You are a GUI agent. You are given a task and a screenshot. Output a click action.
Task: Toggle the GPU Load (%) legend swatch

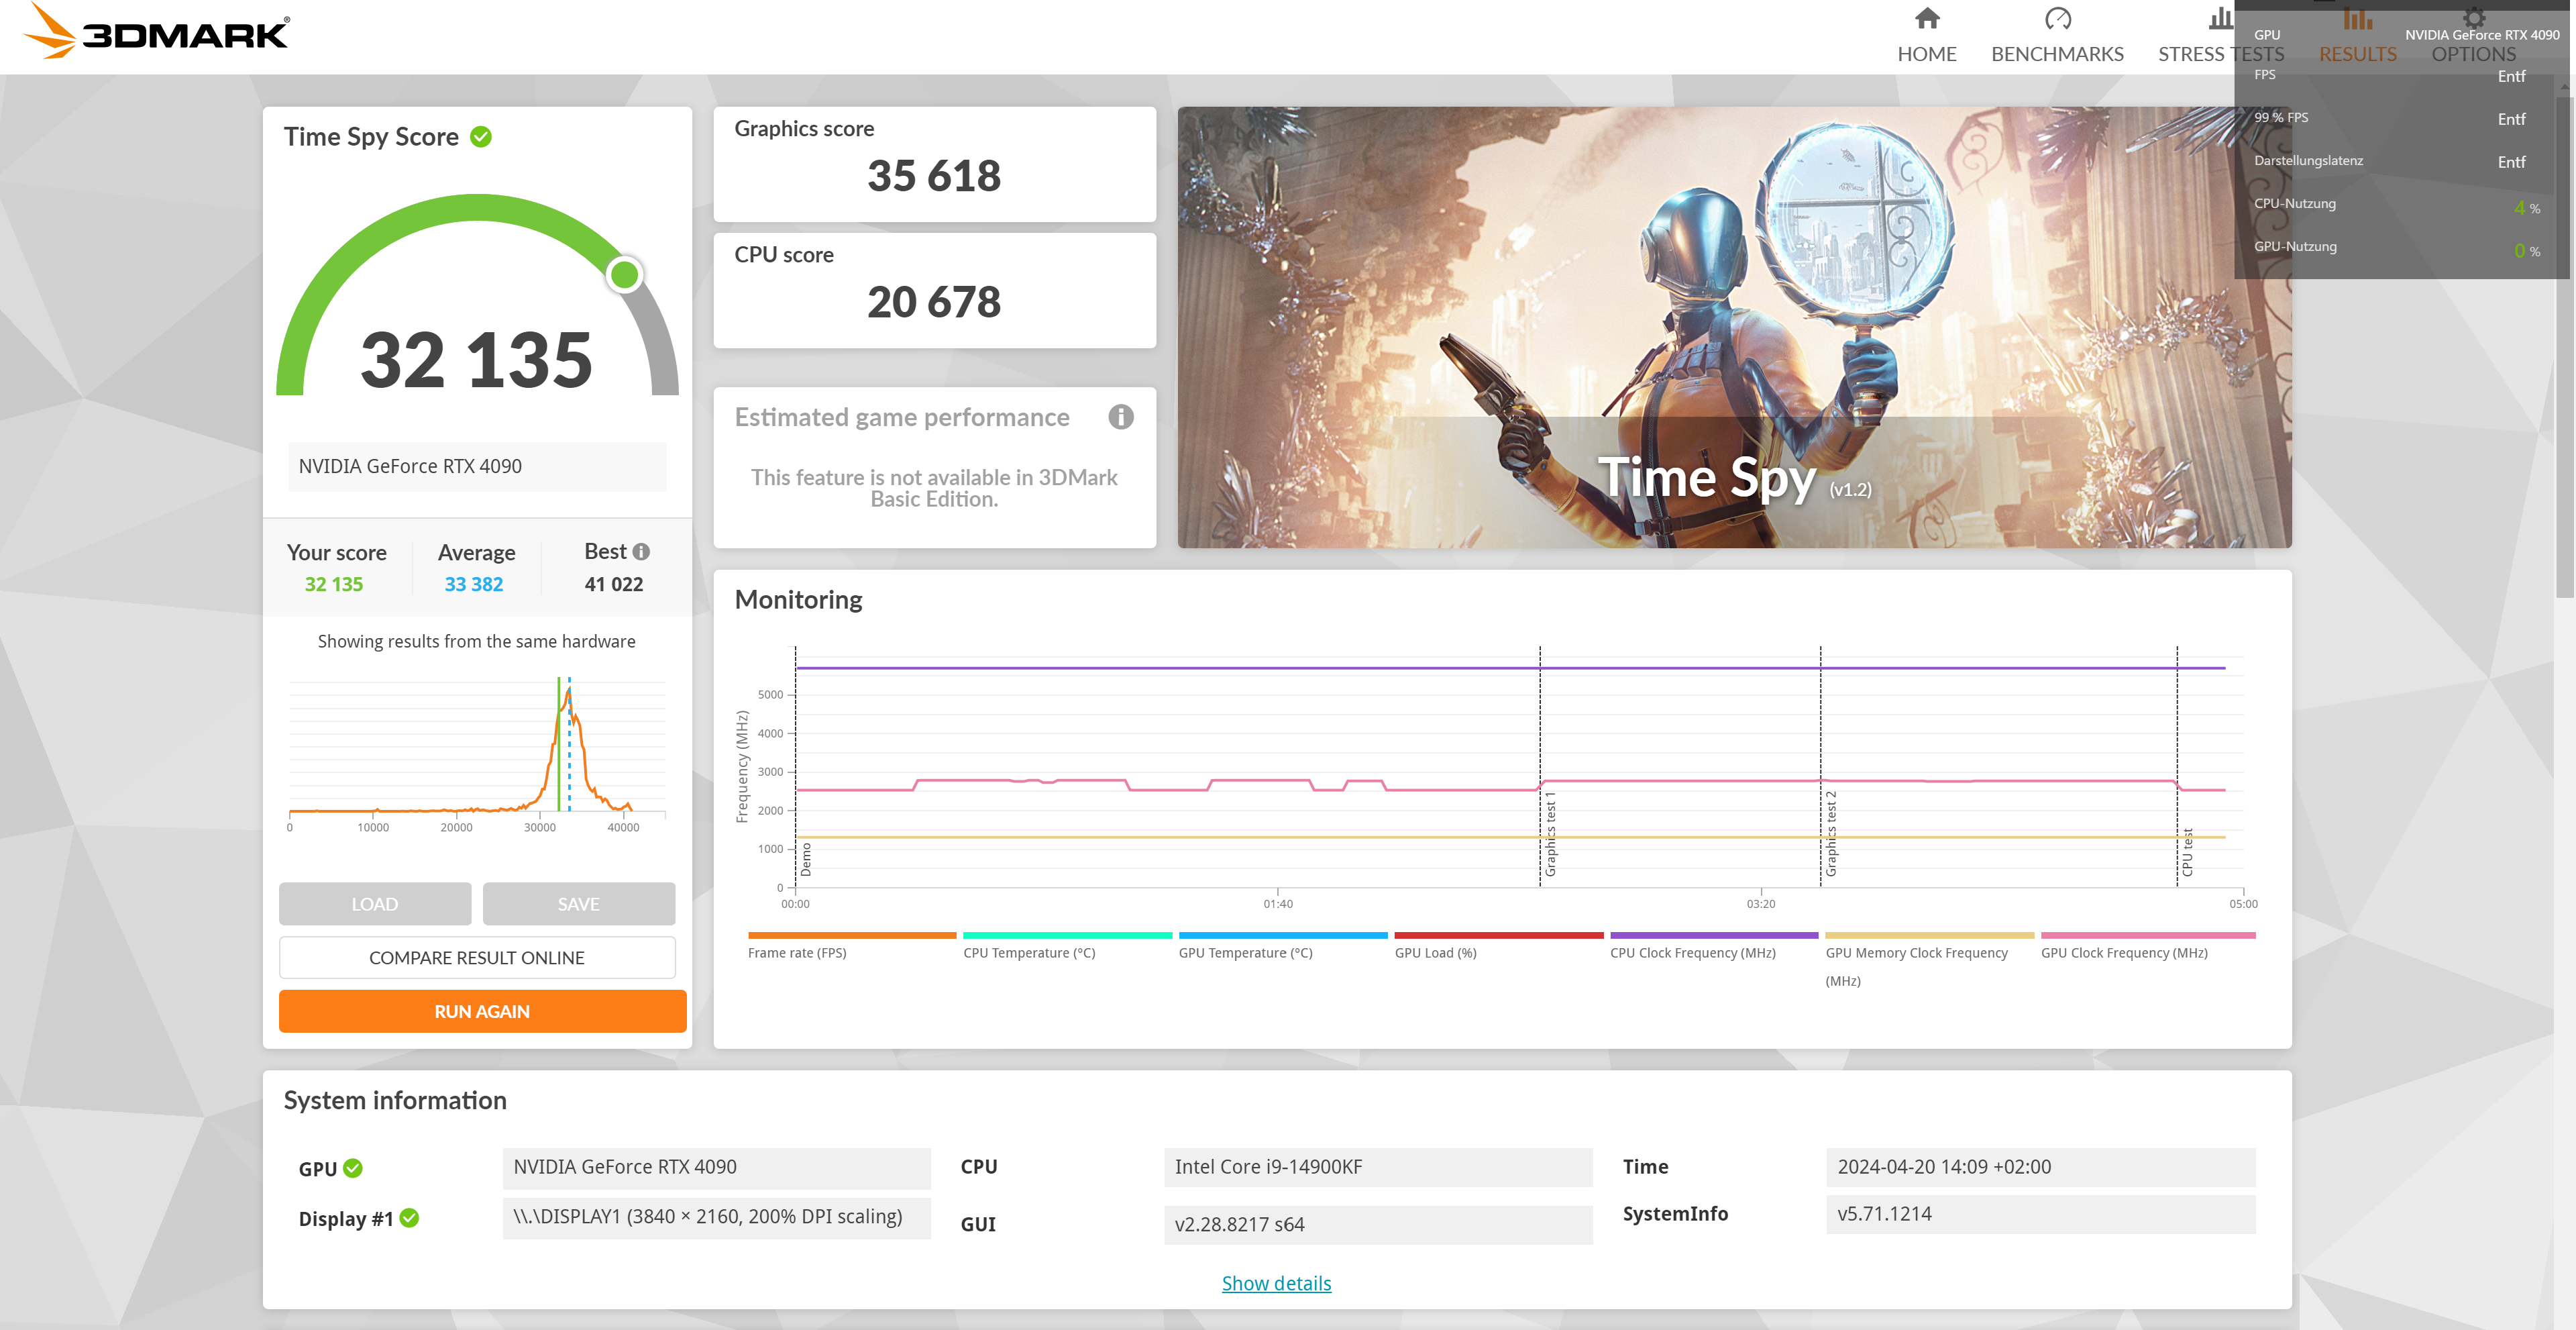coord(1497,936)
